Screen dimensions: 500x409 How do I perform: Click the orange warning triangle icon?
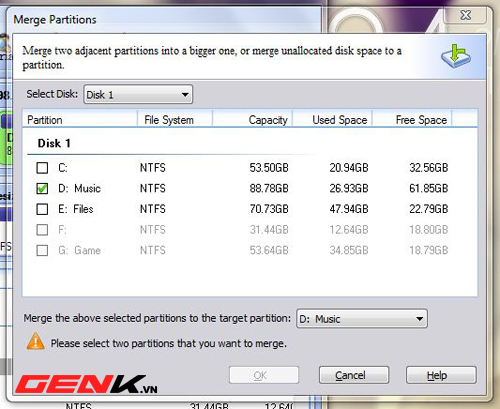click(x=36, y=341)
